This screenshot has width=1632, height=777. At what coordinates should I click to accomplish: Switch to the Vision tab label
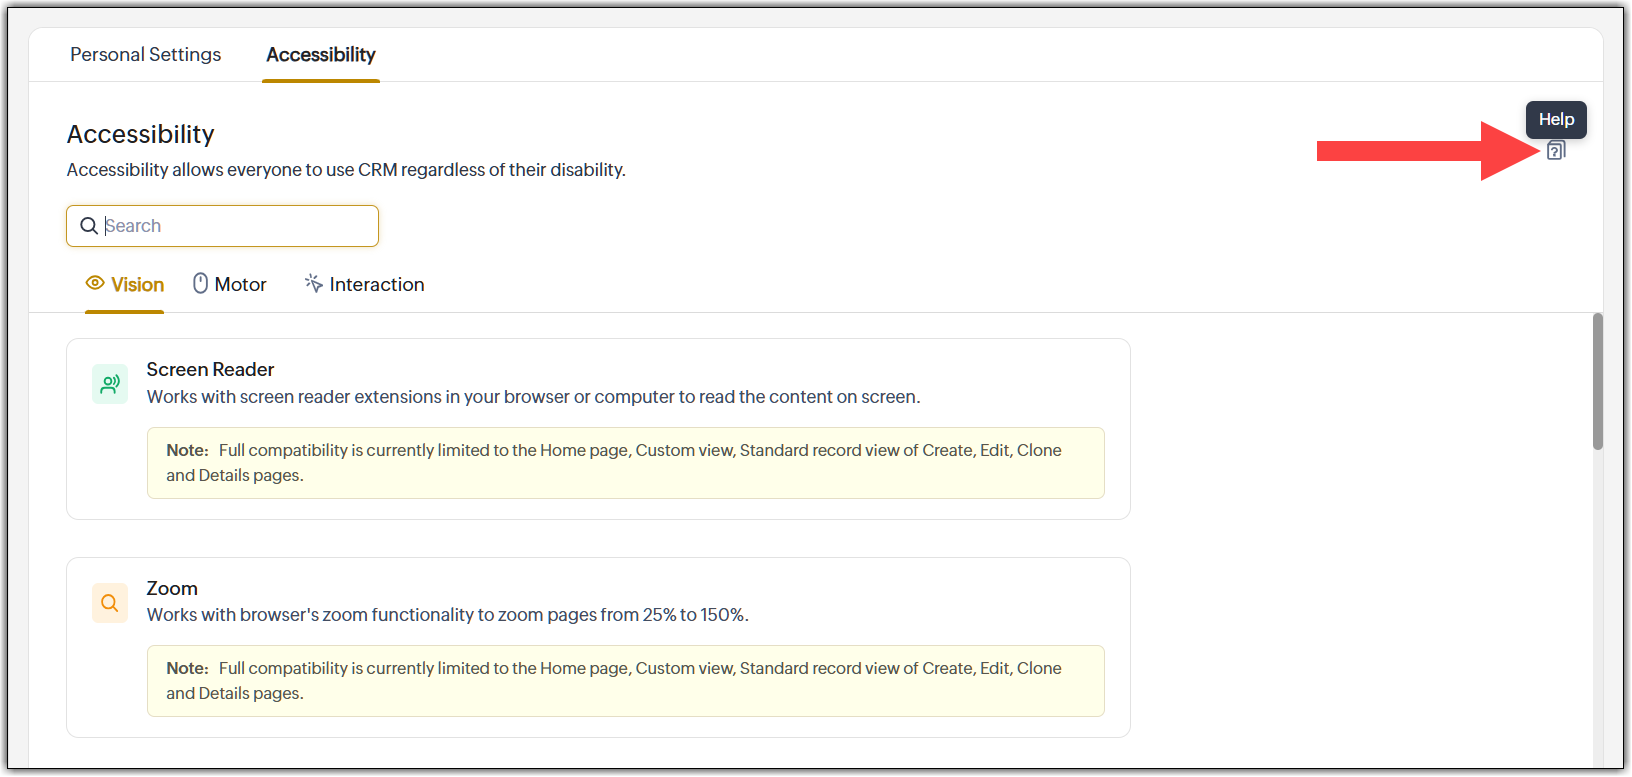pyautogui.click(x=138, y=285)
